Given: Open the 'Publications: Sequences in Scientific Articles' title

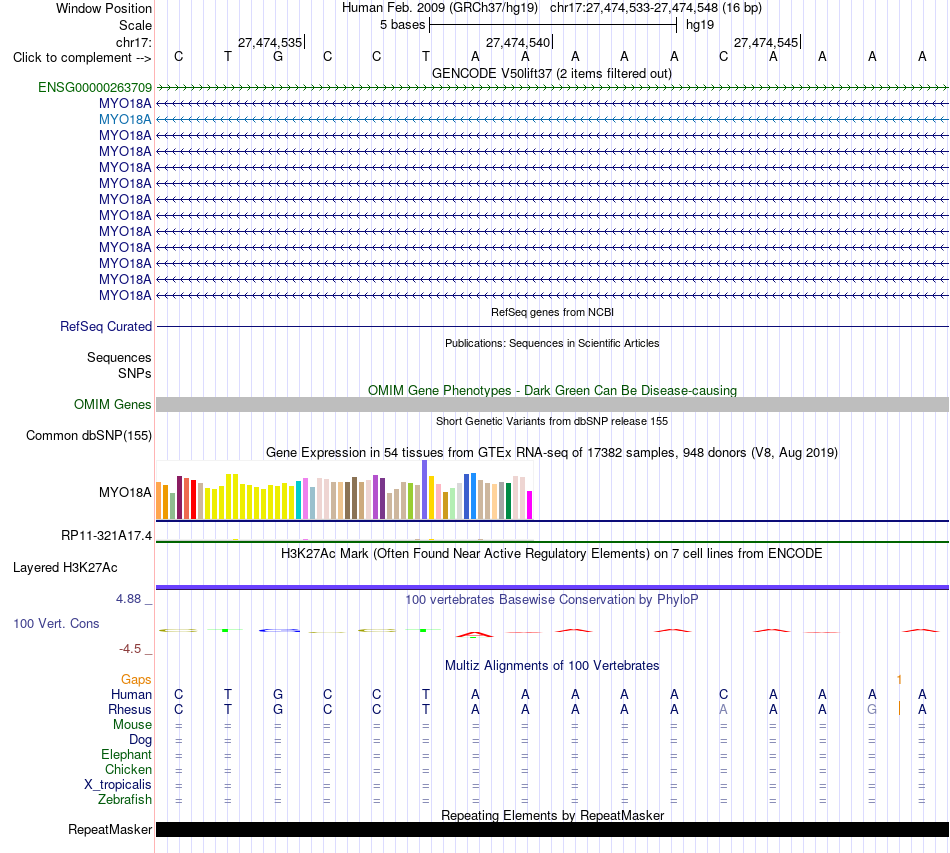Looking at the screenshot, I should click(552, 344).
